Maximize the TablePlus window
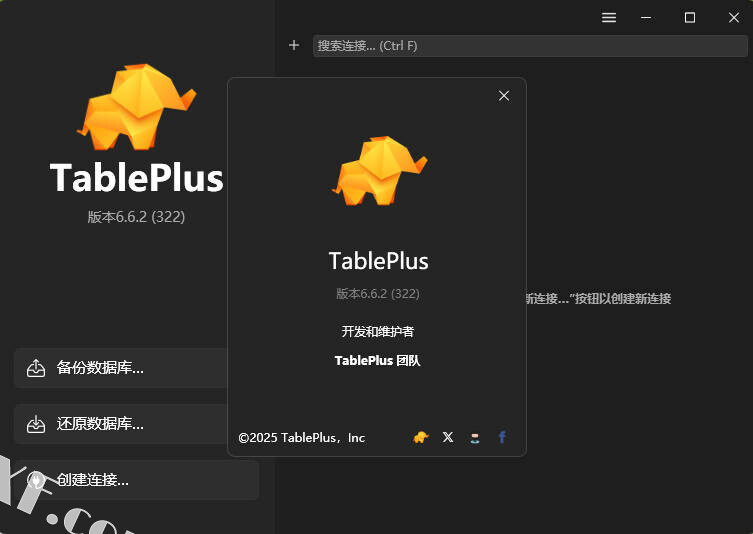 pyautogui.click(x=690, y=18)
